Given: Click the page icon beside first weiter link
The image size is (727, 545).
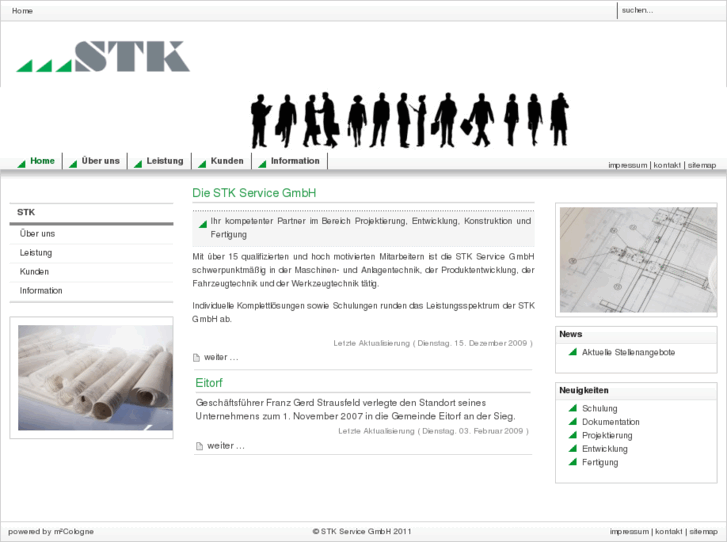Looking at the screenshot, I should (x=196, y=358).
